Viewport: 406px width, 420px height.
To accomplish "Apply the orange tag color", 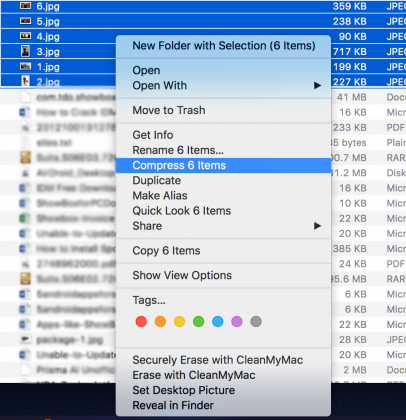I will click(x=160, y=322).
